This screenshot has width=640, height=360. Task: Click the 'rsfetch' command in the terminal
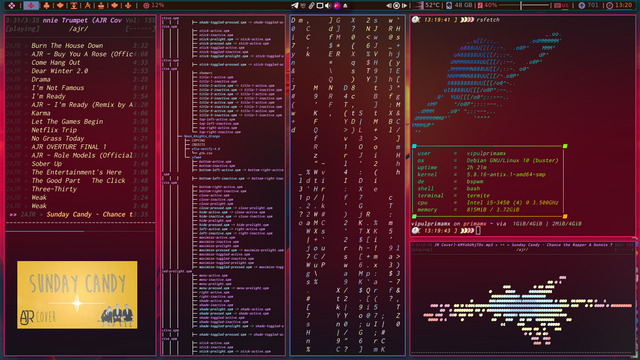pyautogui.click(x=488, y=20)
